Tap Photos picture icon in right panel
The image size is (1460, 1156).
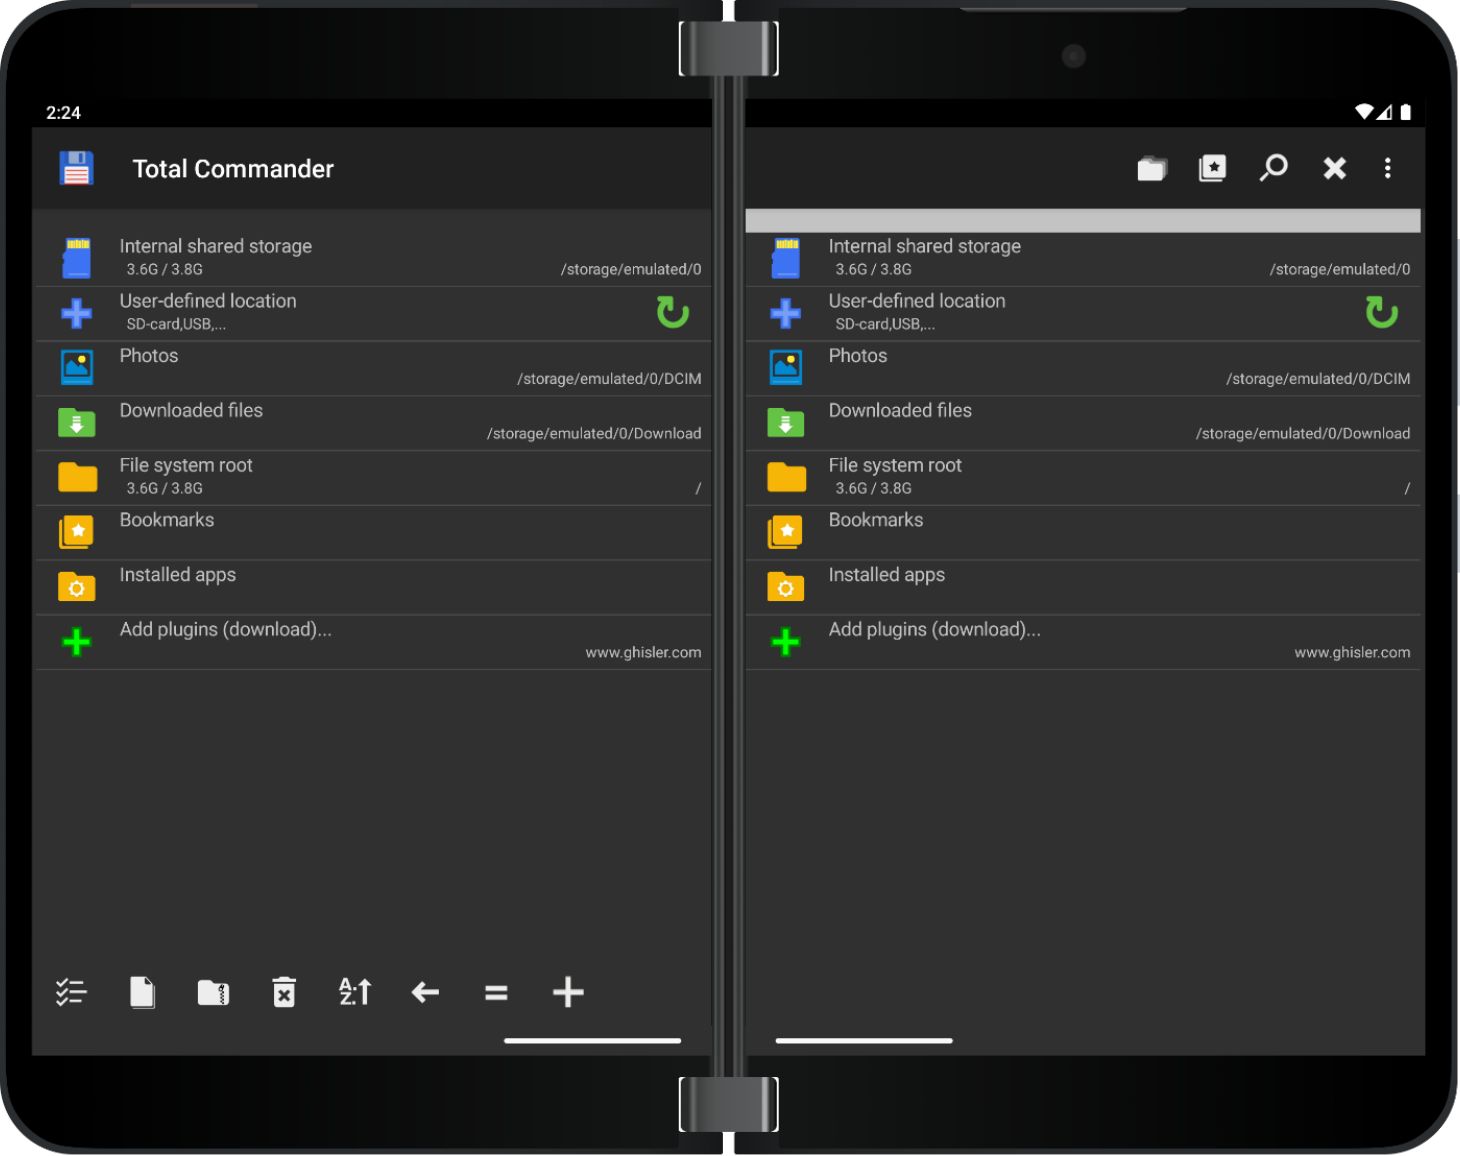coord(786,367)
